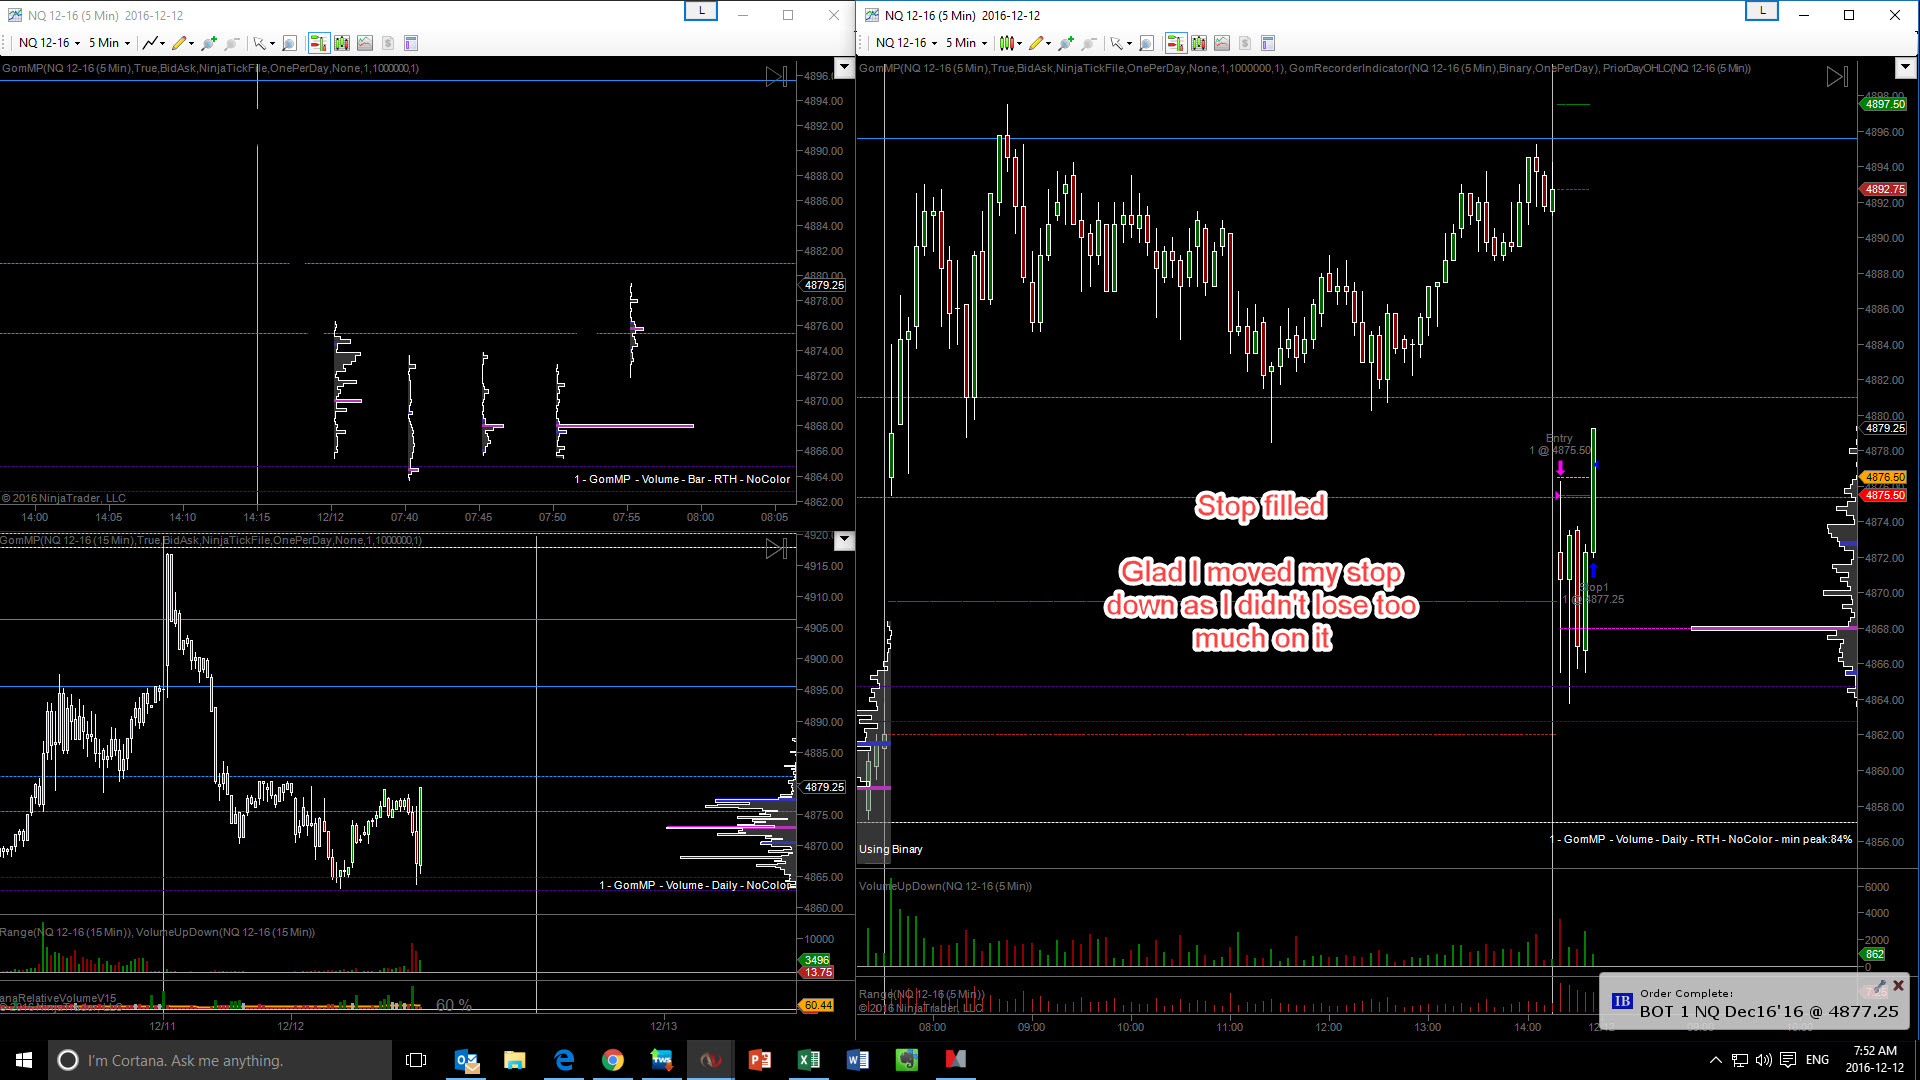Open the 5 Min interval dropdown in left window

(109, 43)
